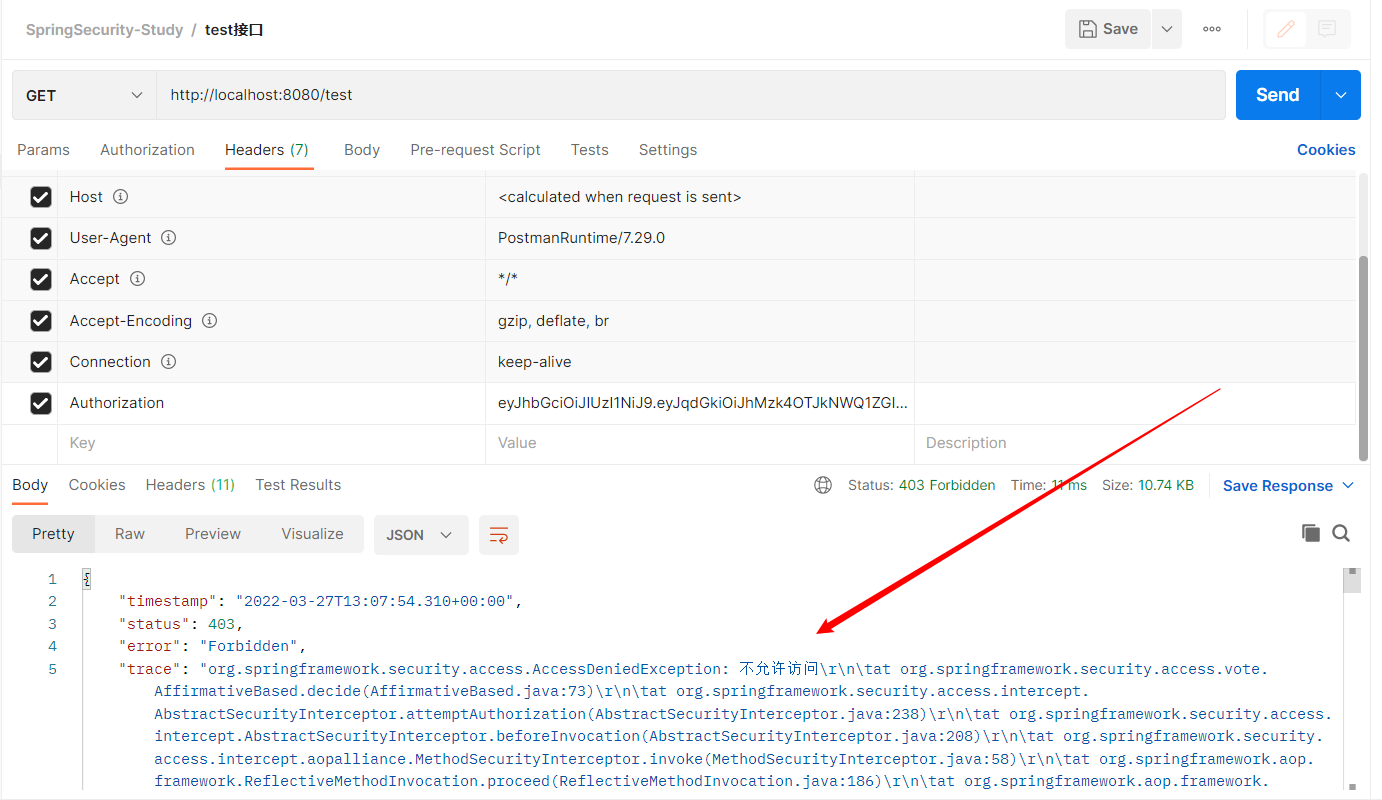Open comments with the speech bubble icon
The image size is (1382, 800).
point(1327,29)
